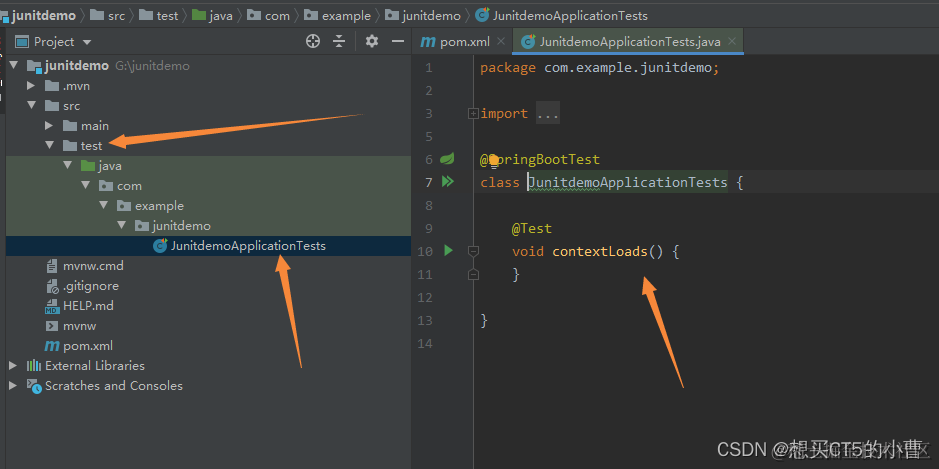Image resolution: width=939 pixels, height=469 pixels.
Task: Click src in breadcrumb navigation bar
Action: pyautogui.click(x=116, y=16)
